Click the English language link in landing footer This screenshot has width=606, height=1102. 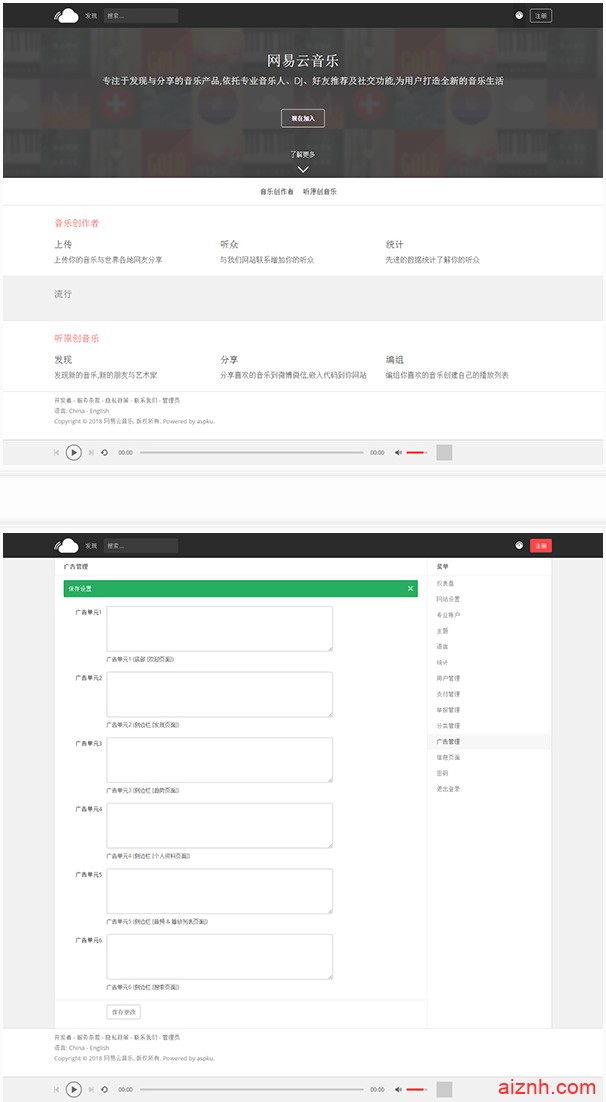point(99,411)
